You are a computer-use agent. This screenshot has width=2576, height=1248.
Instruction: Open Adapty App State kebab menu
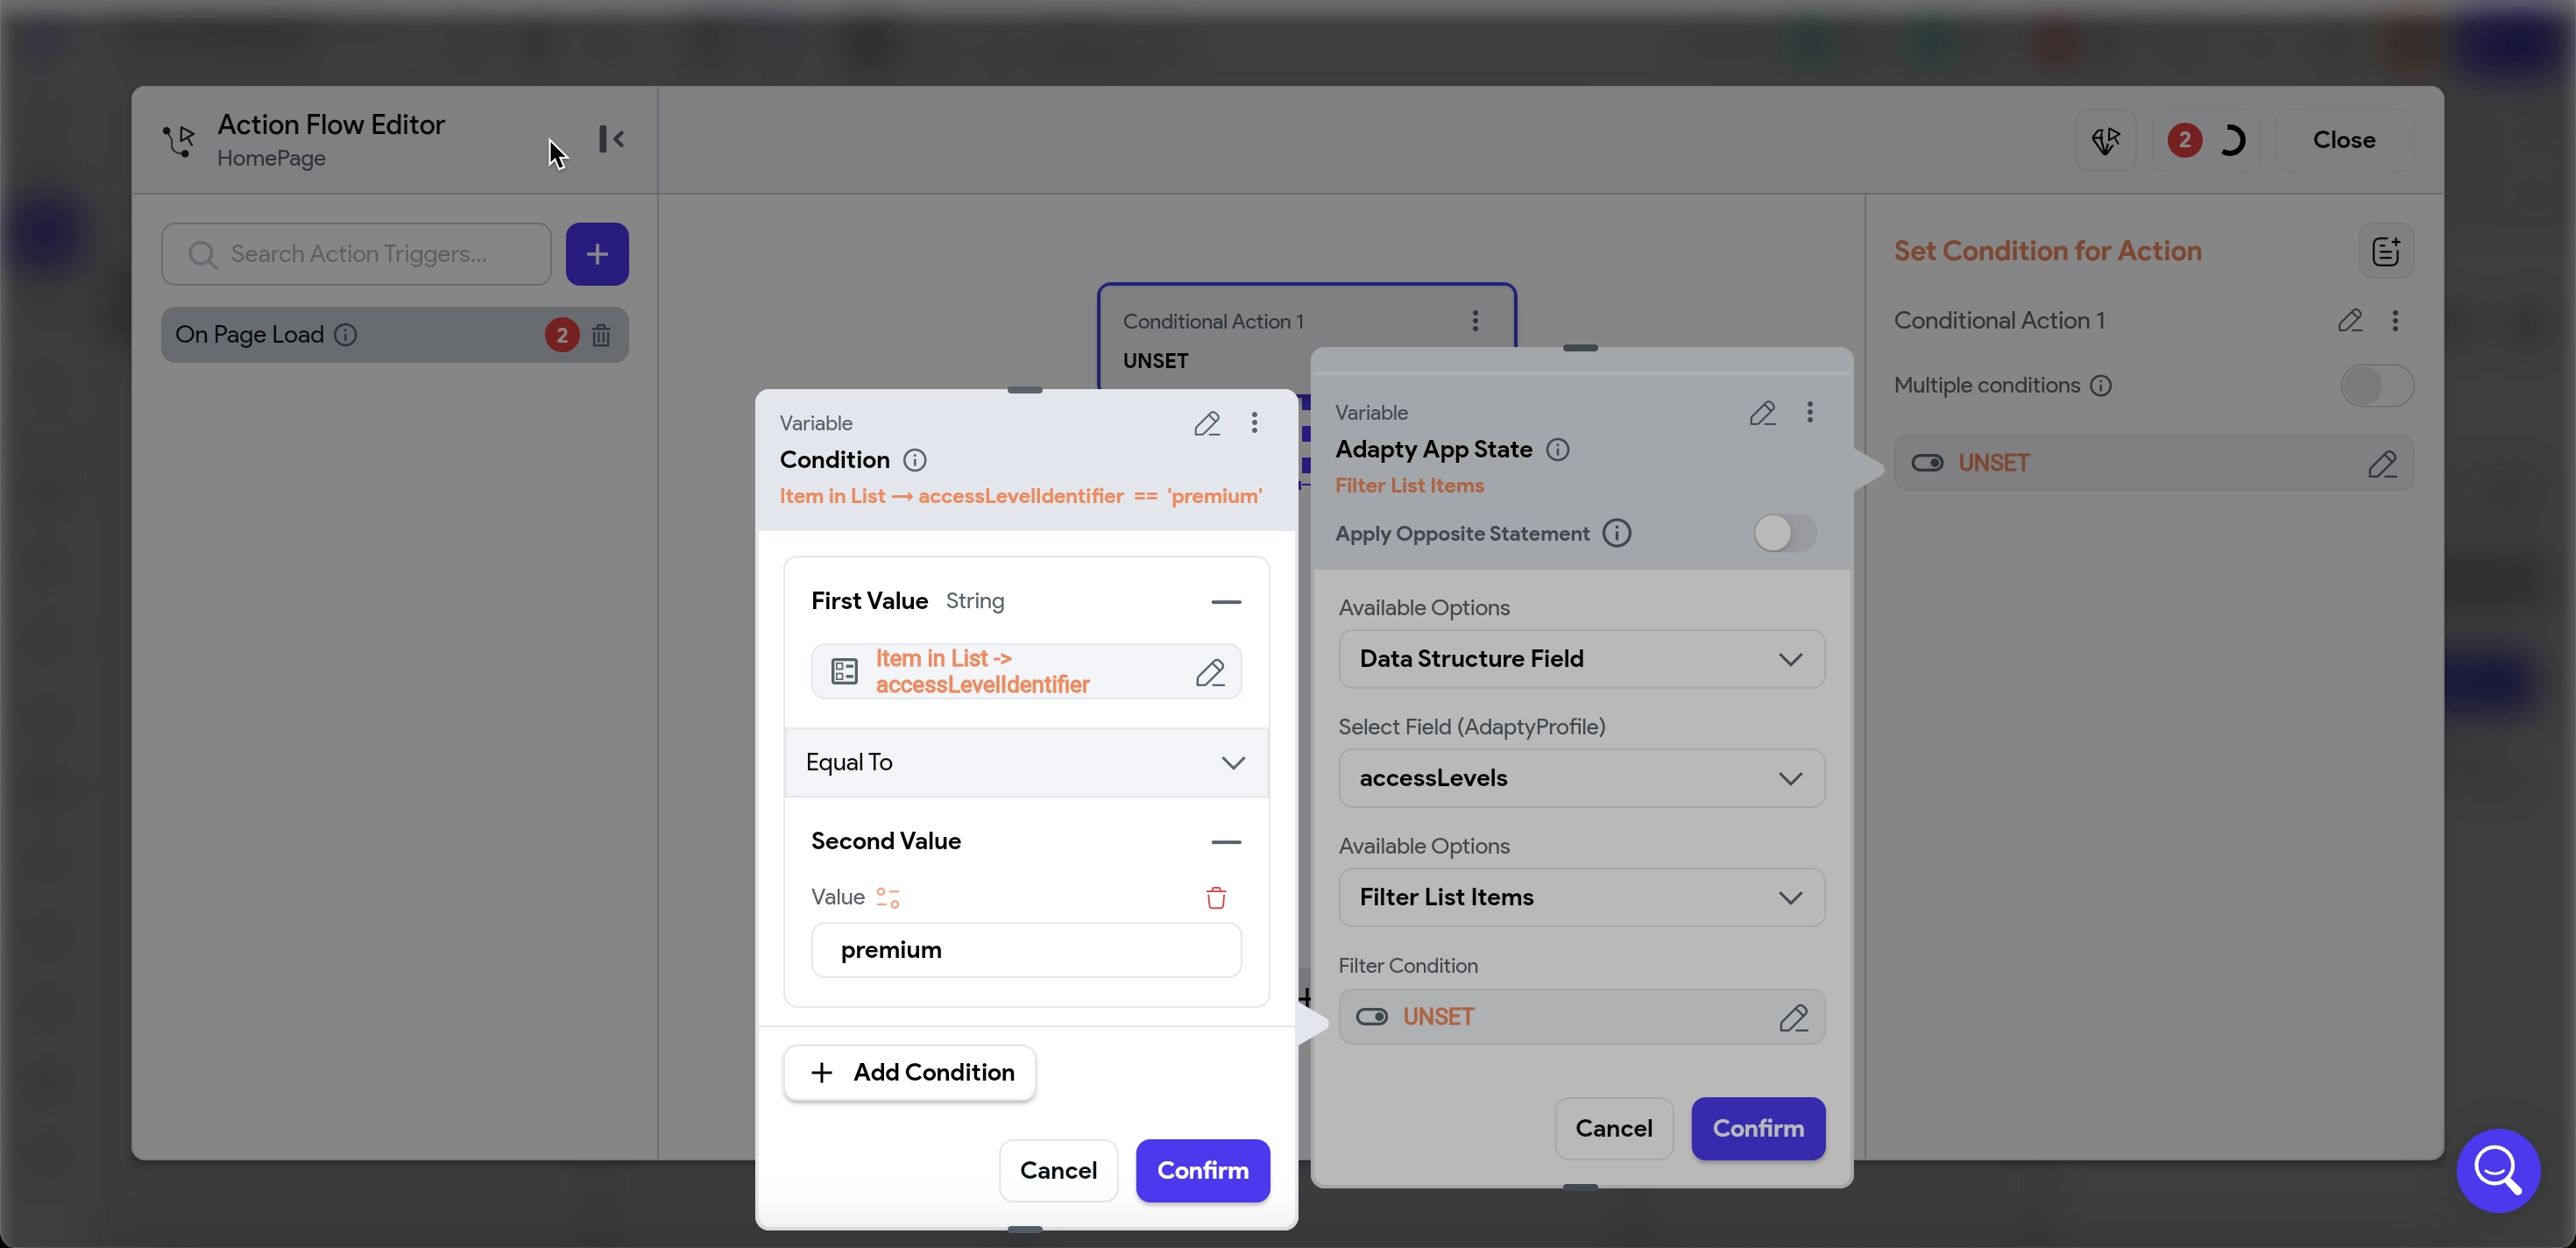pyautogui.click(x=1809, y=412)
